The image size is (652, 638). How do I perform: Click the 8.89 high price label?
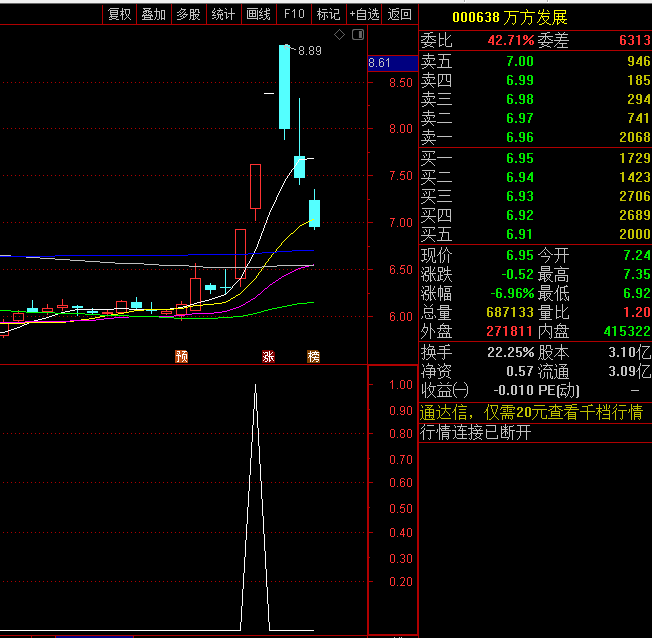310,51
